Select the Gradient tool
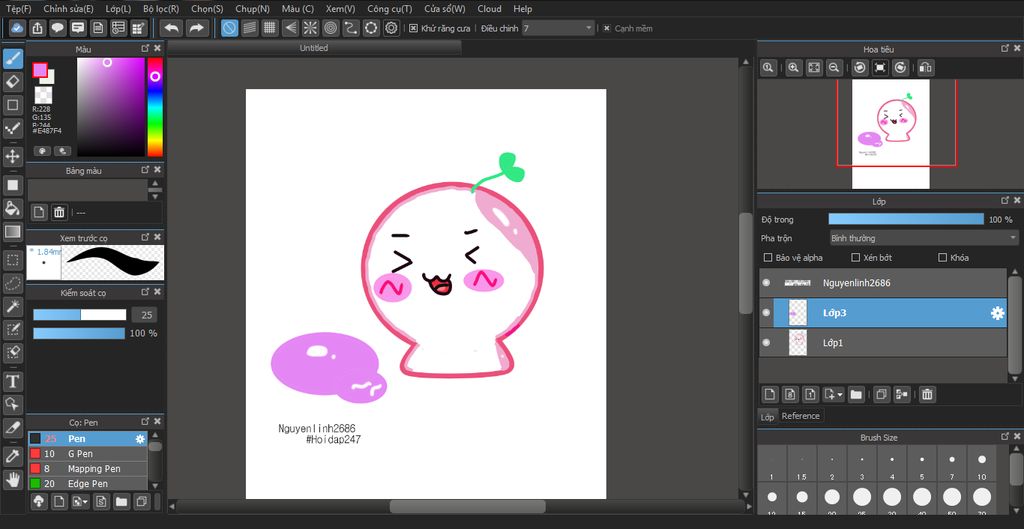Image resolution: width=1024 pixels, height=529 pixels. 12,231
